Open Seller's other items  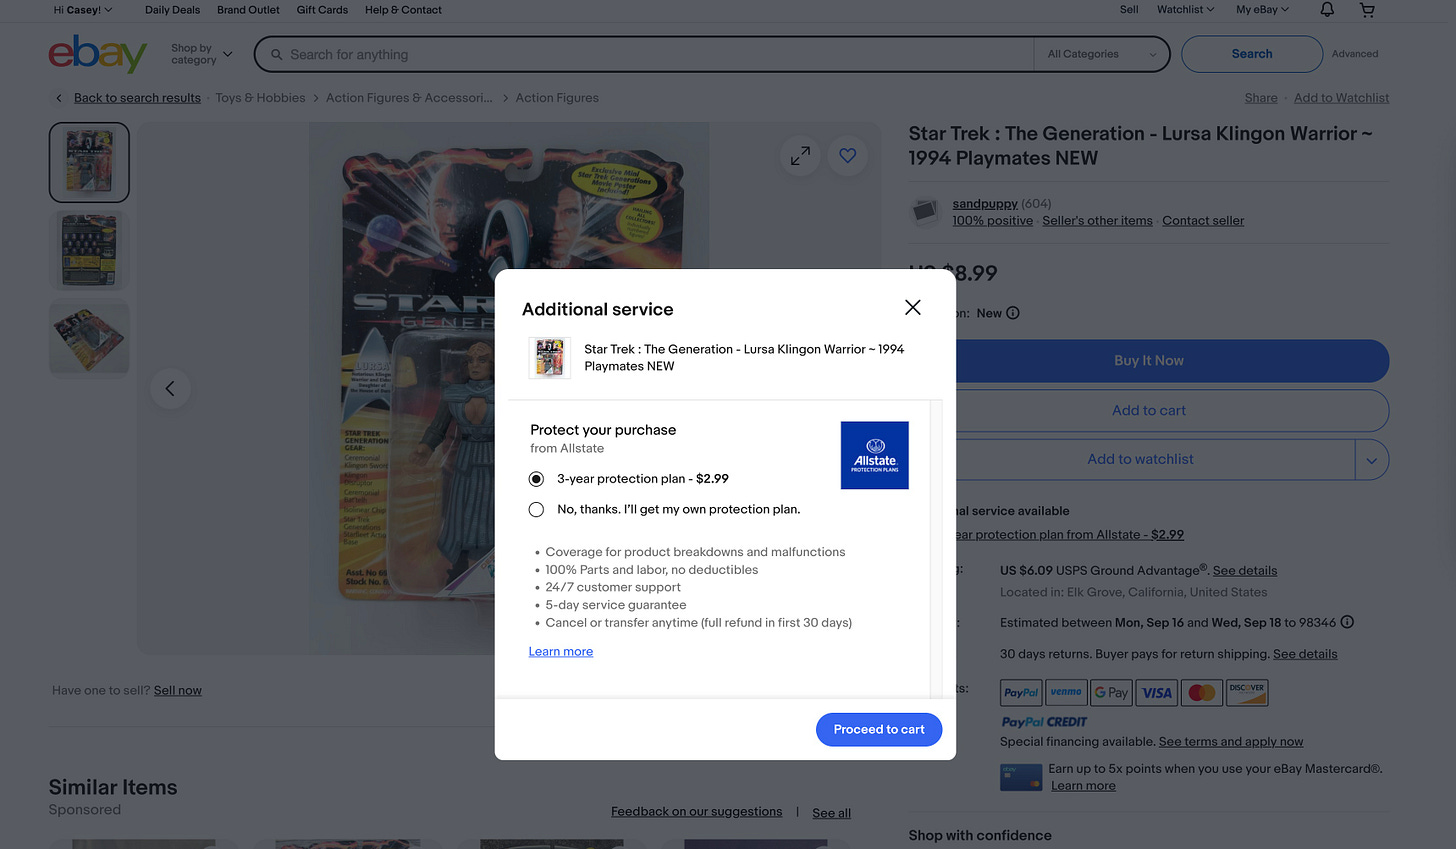pyautogui.click(x=1097, y=221)
